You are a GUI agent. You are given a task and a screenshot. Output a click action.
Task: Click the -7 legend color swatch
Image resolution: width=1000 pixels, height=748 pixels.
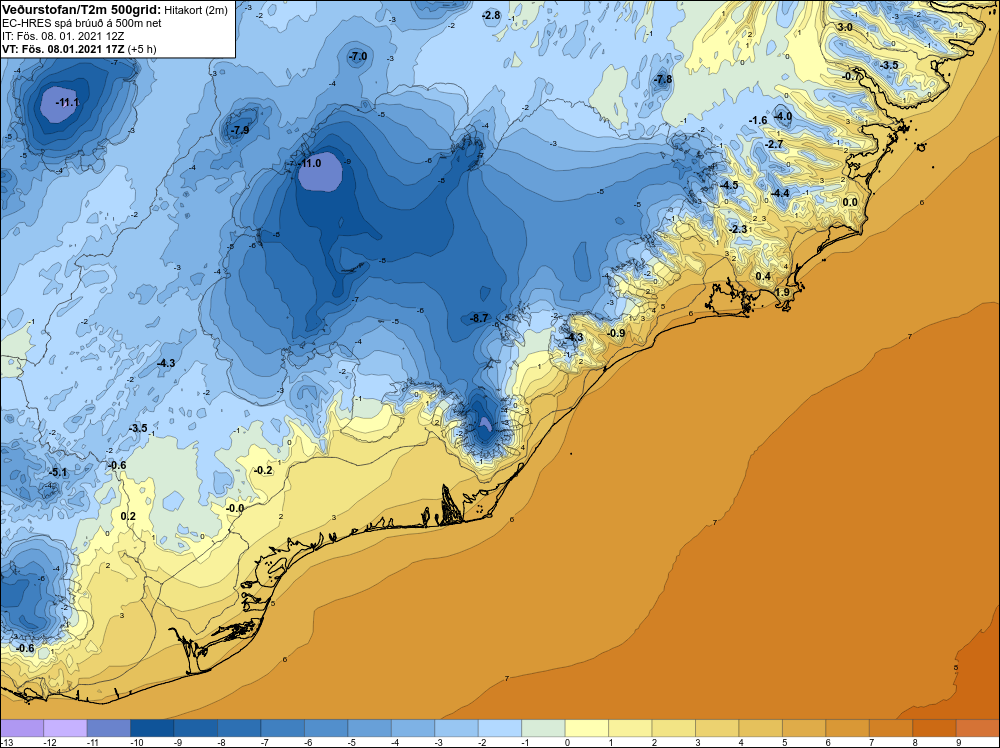pyautogui.click(x=283, y=728)
